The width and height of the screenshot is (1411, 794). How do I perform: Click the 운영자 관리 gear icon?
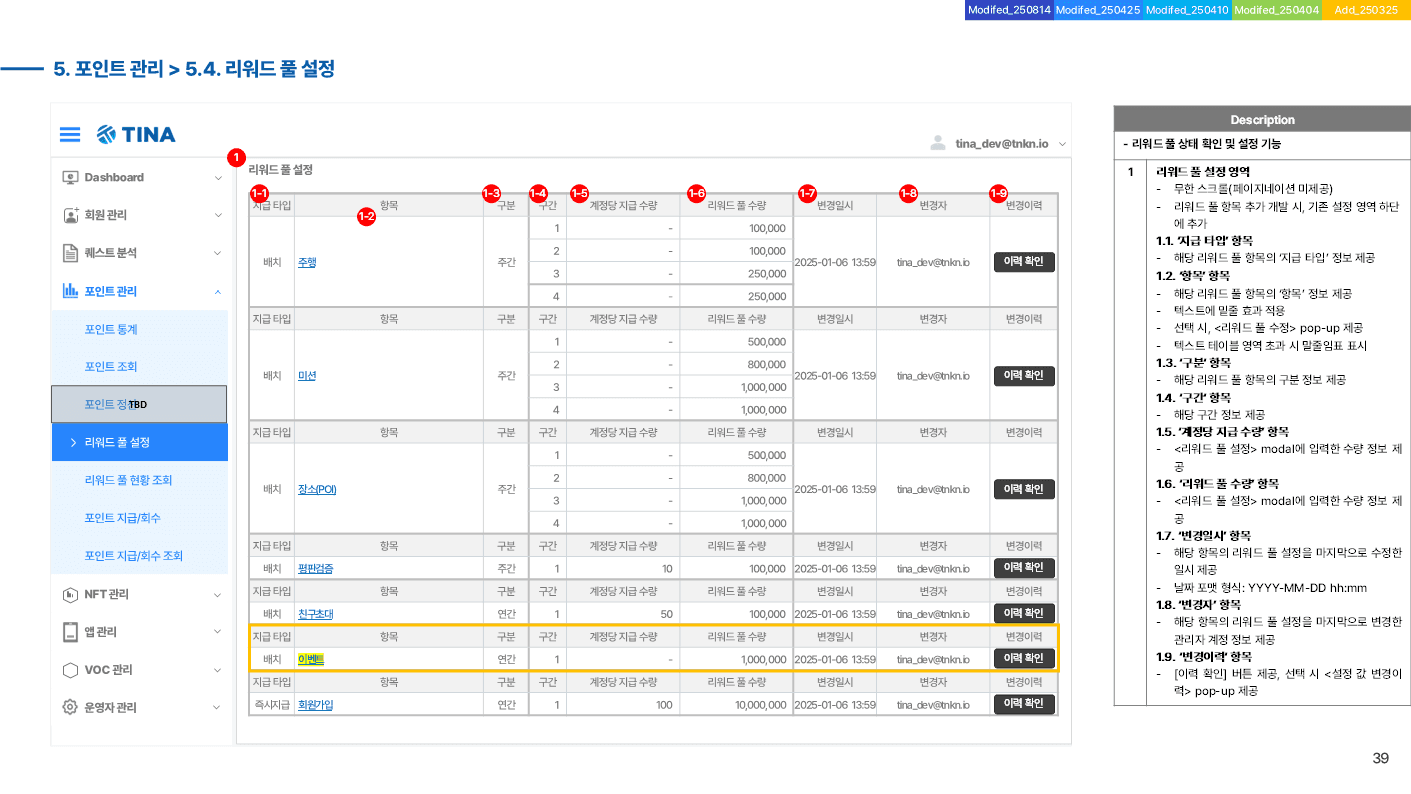point(70,707)
